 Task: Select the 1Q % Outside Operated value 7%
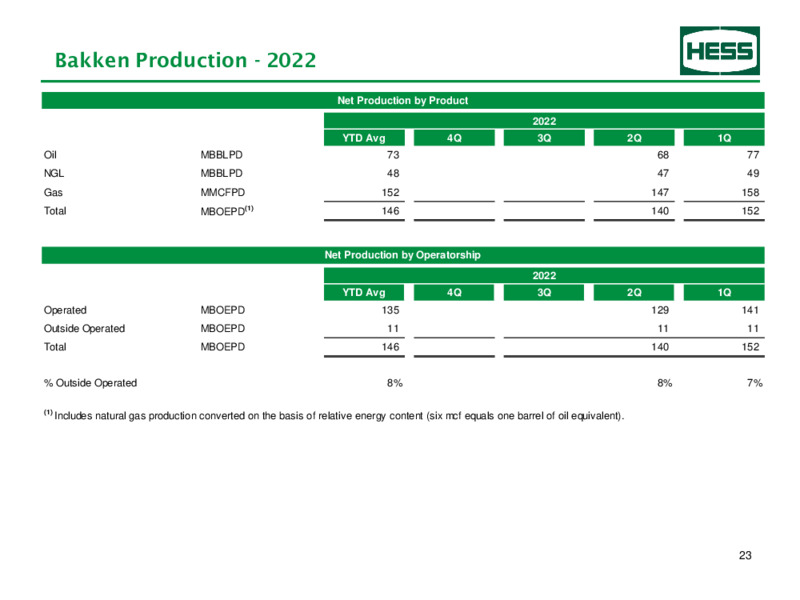tap(755, 383)
